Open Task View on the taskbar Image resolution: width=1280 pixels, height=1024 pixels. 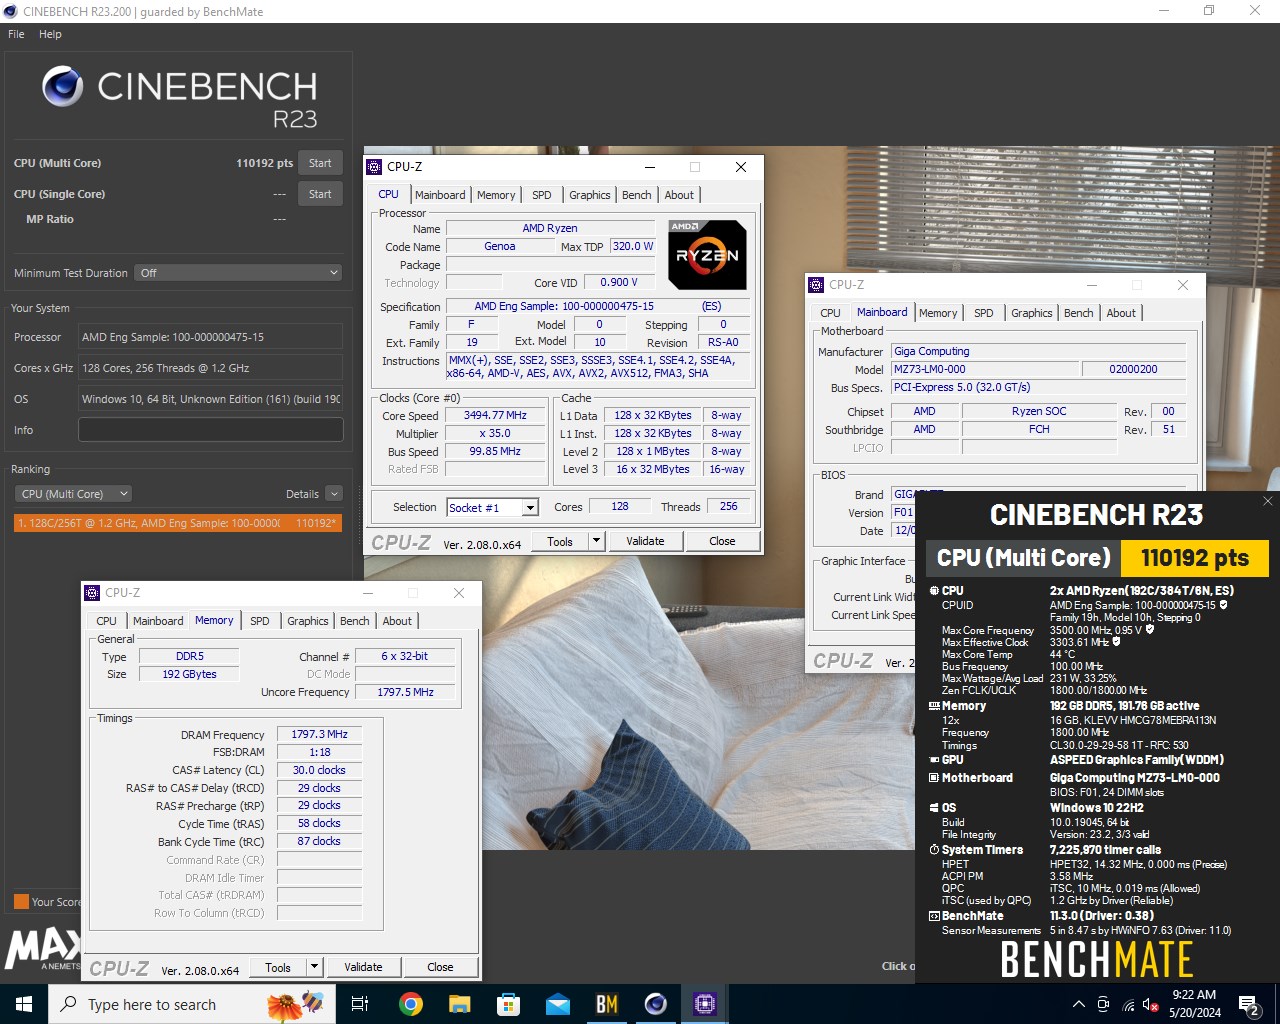[360, 1004]
